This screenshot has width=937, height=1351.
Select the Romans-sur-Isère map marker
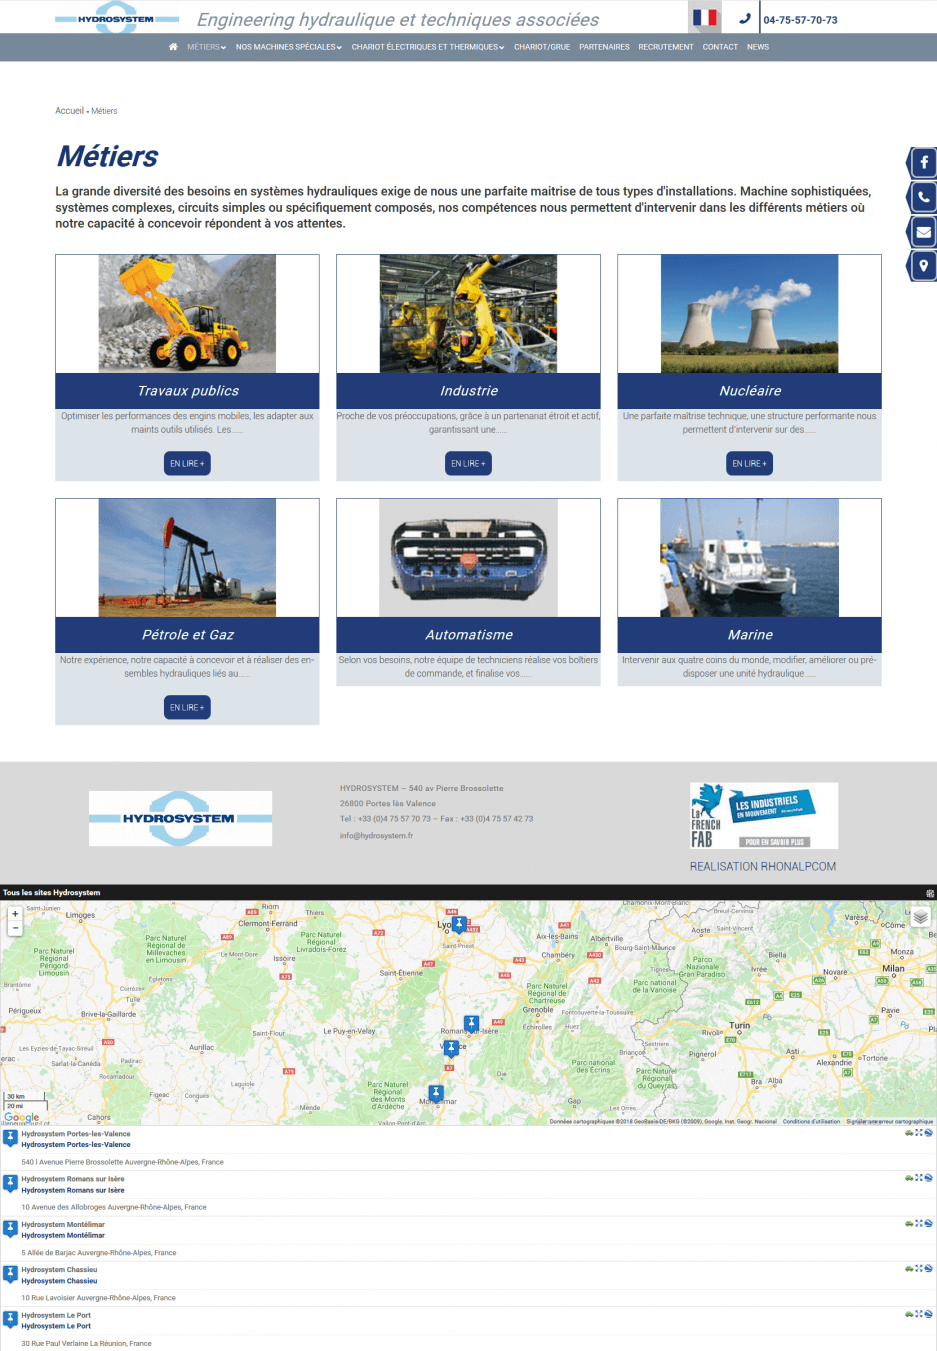point(471,1025)
